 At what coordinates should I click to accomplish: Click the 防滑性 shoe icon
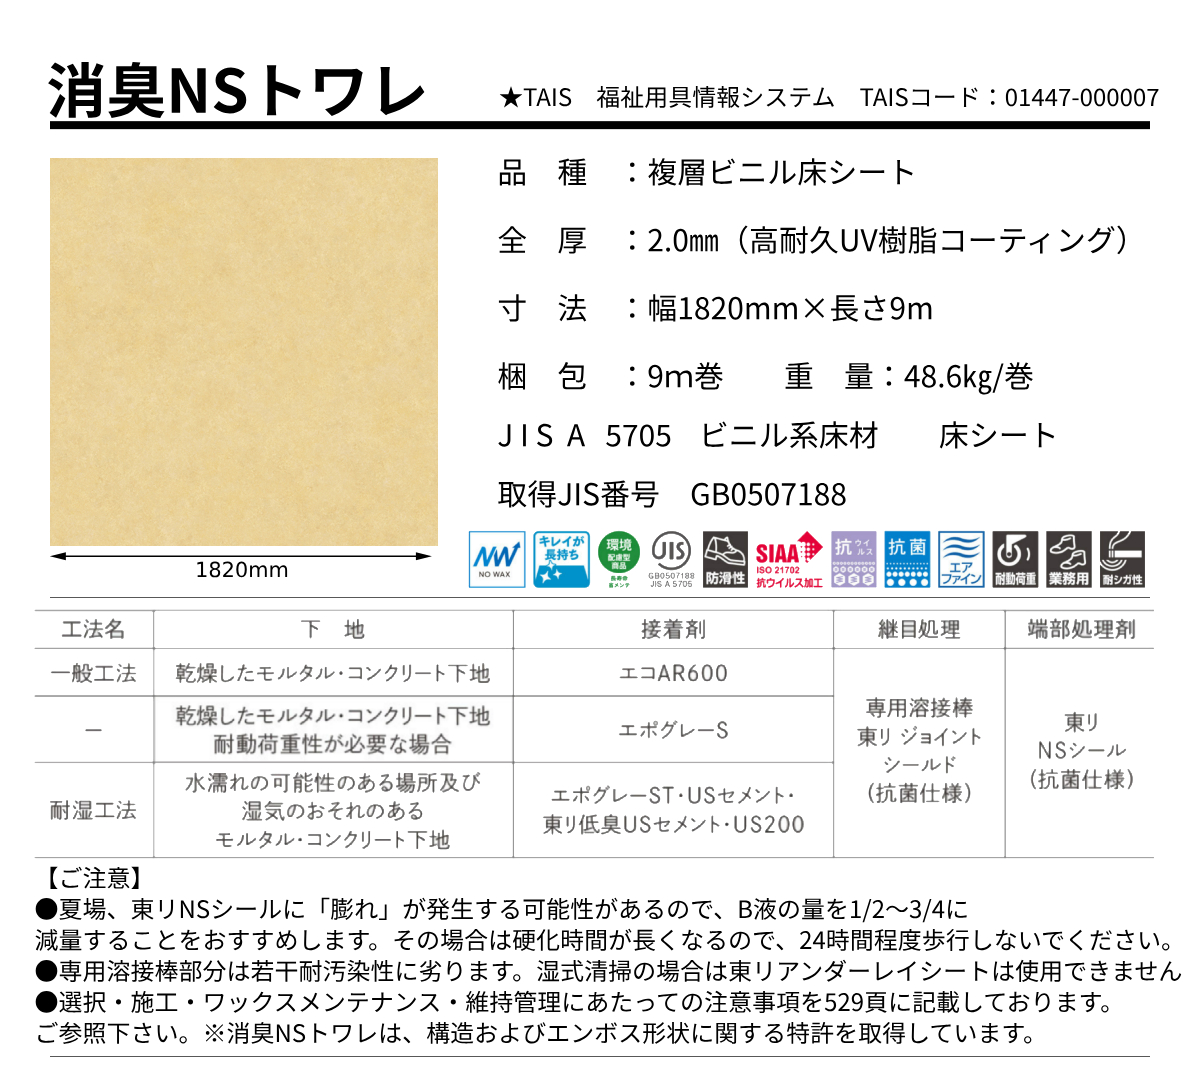point(725,559)
